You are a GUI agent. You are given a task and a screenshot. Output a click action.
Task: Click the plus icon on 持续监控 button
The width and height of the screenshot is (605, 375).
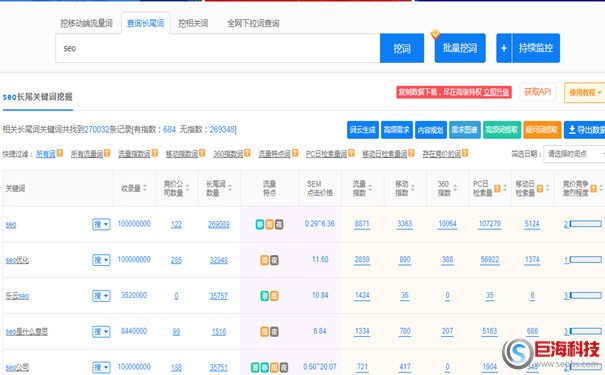tap(504, 48)
